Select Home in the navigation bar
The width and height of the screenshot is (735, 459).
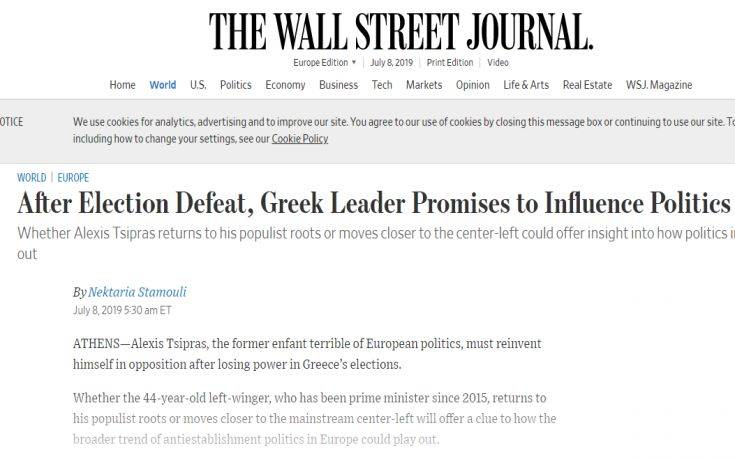click(x=122, y=85)
